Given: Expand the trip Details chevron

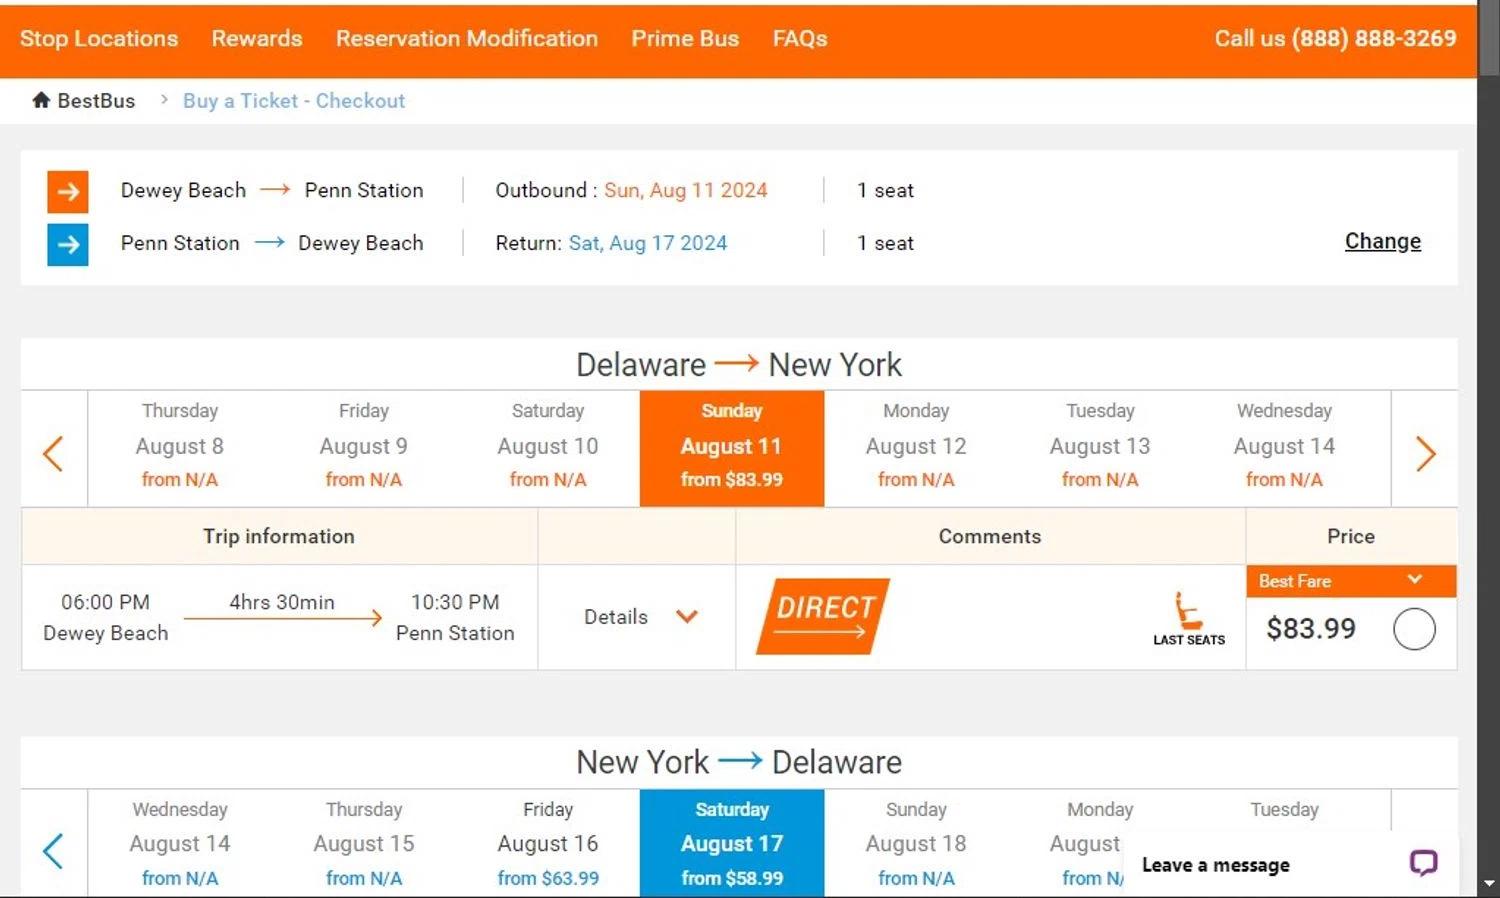Looking at the screenshot, I should [x=686, y=617].
